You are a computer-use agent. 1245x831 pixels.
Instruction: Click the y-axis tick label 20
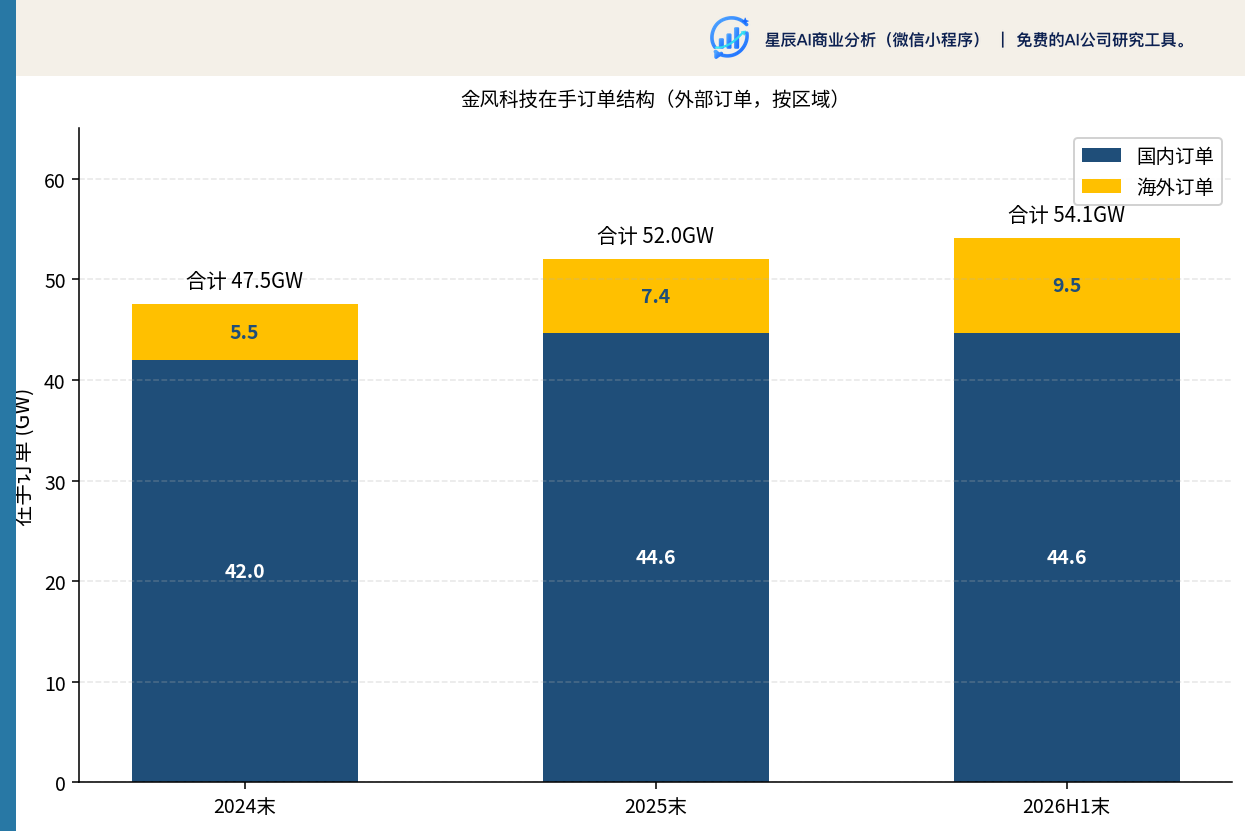click(54, 582)
